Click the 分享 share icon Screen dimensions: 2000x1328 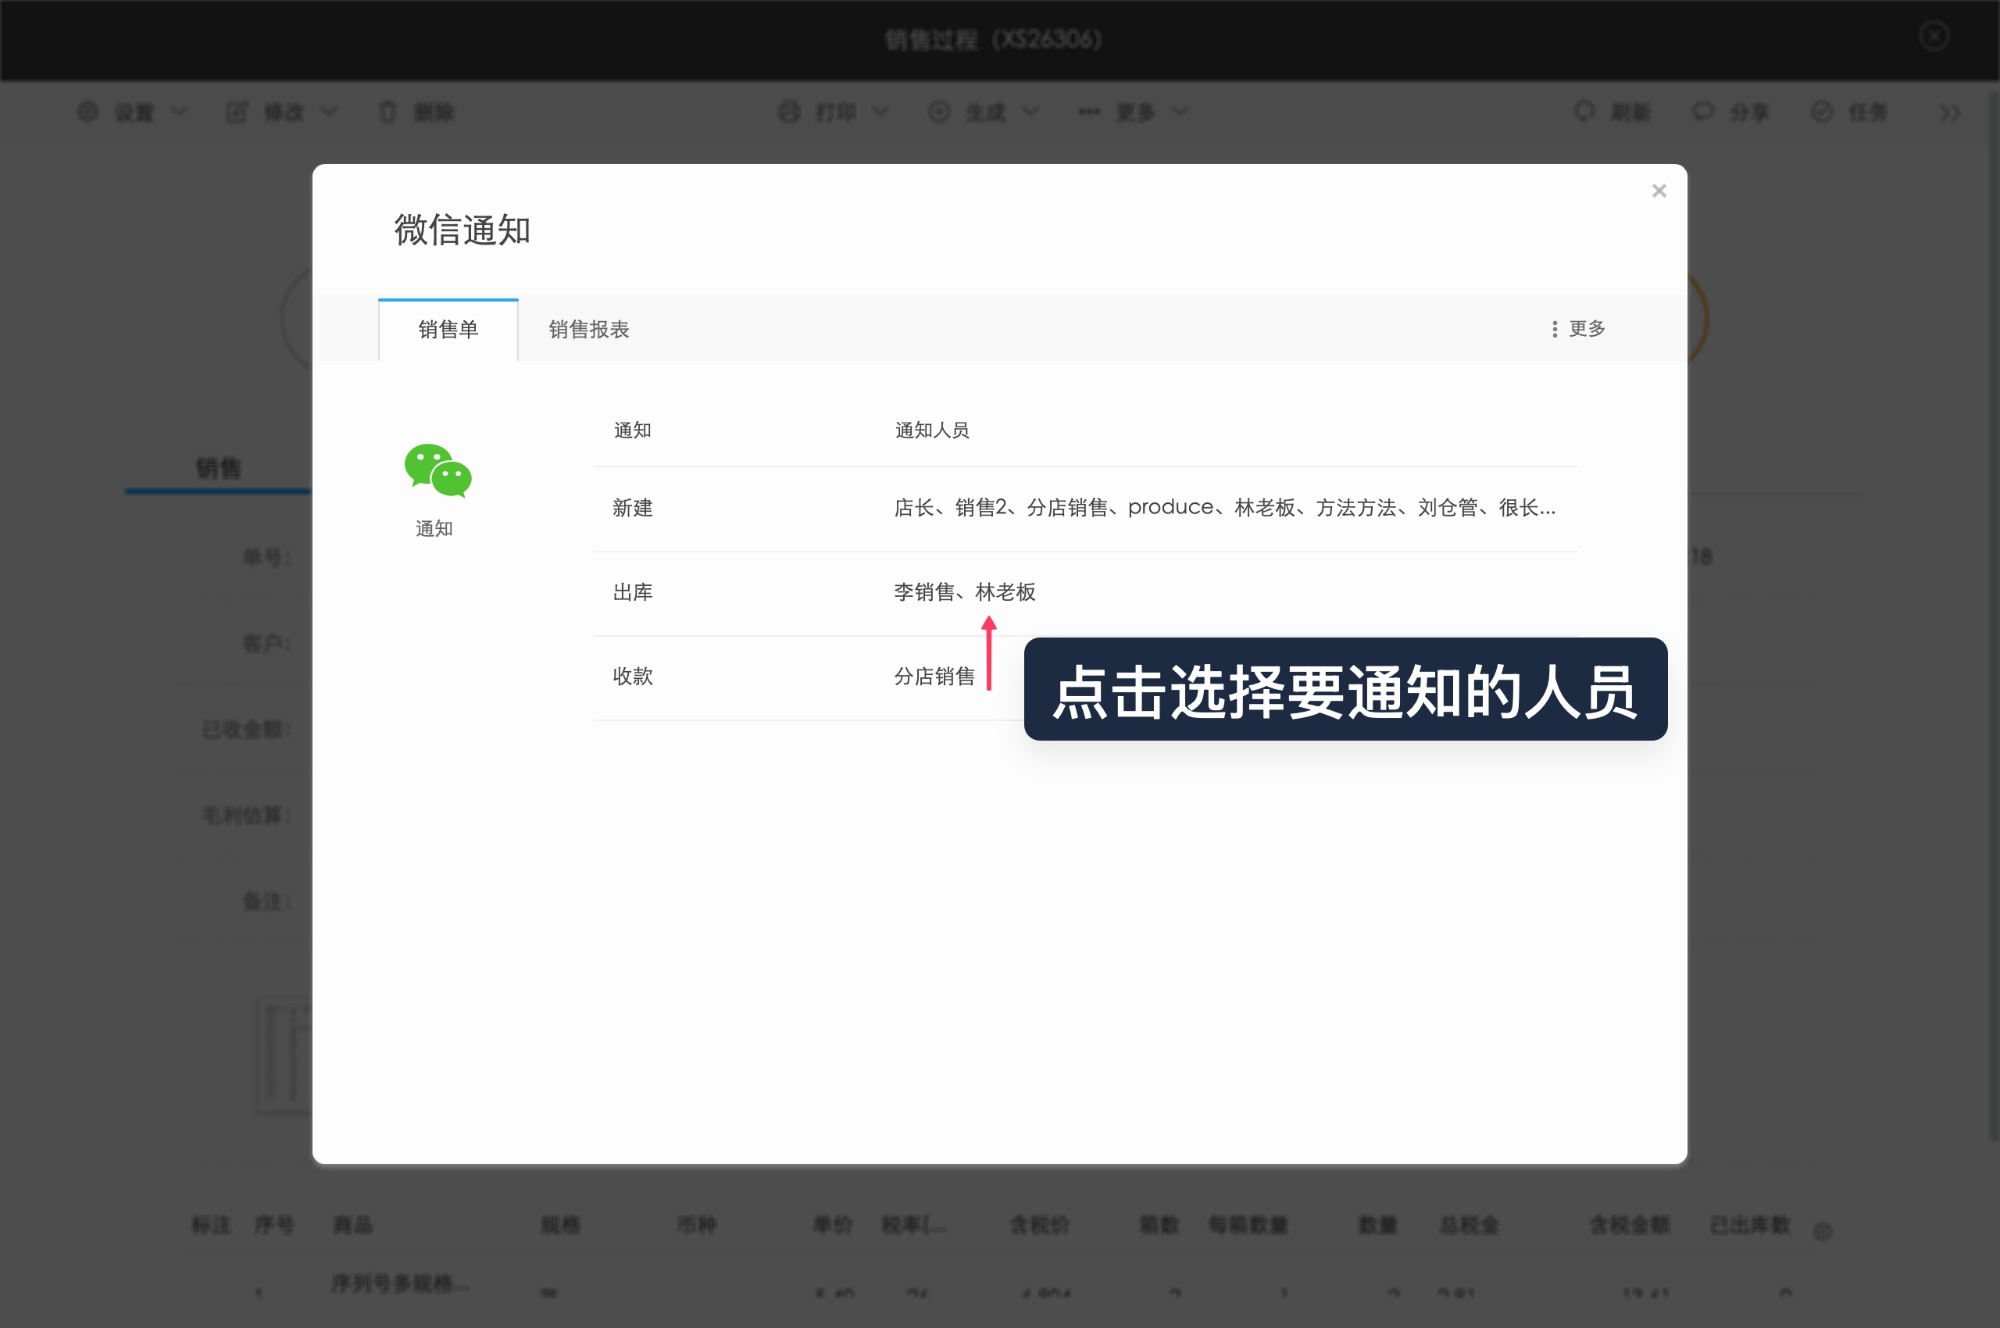coord(1701,112)
